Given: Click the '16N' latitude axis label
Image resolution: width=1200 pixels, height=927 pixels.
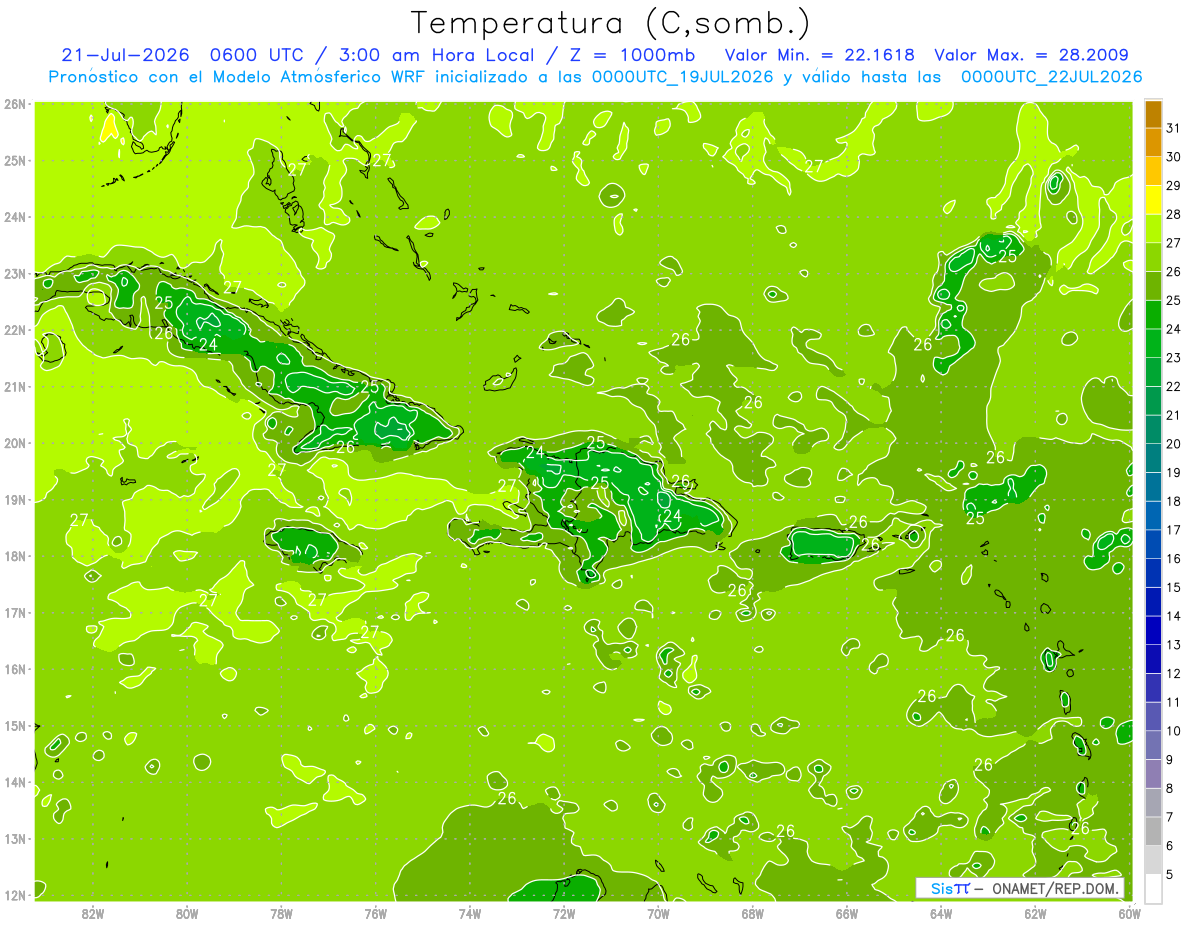Looking at the screenshot, I should (x=14, y=669).
